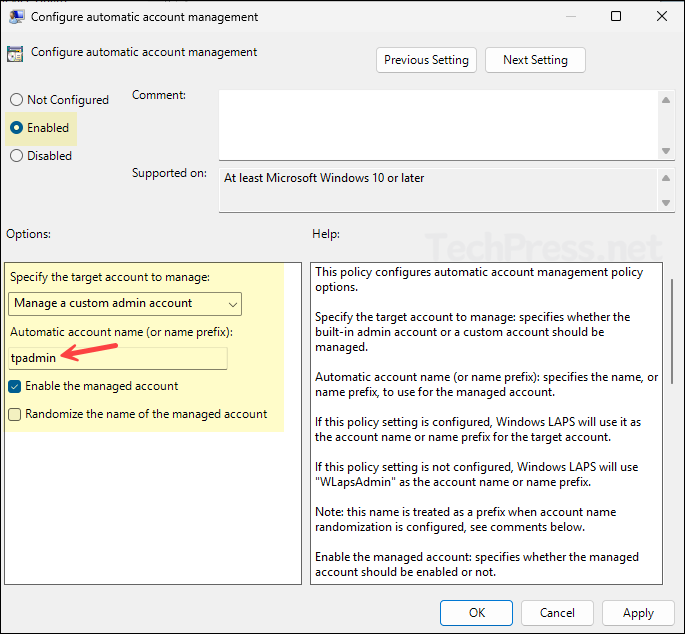Click inside the Comment text box
Screen dimensions: 685x634
439,125
